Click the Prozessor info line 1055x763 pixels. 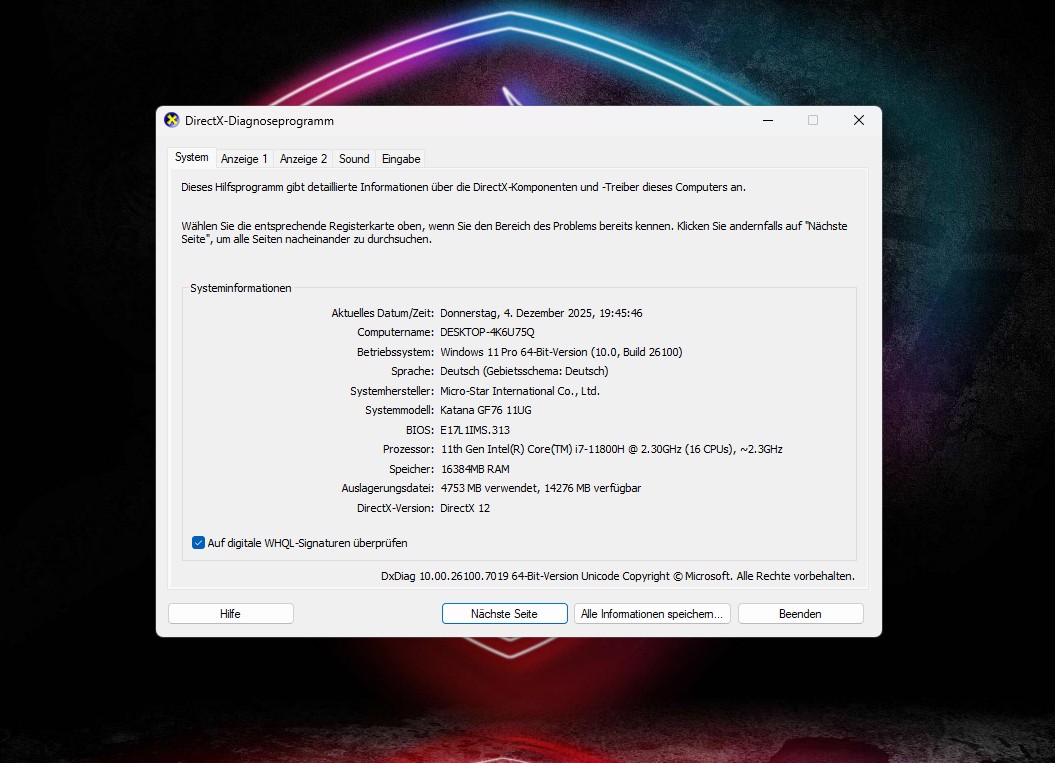[610, 450]
